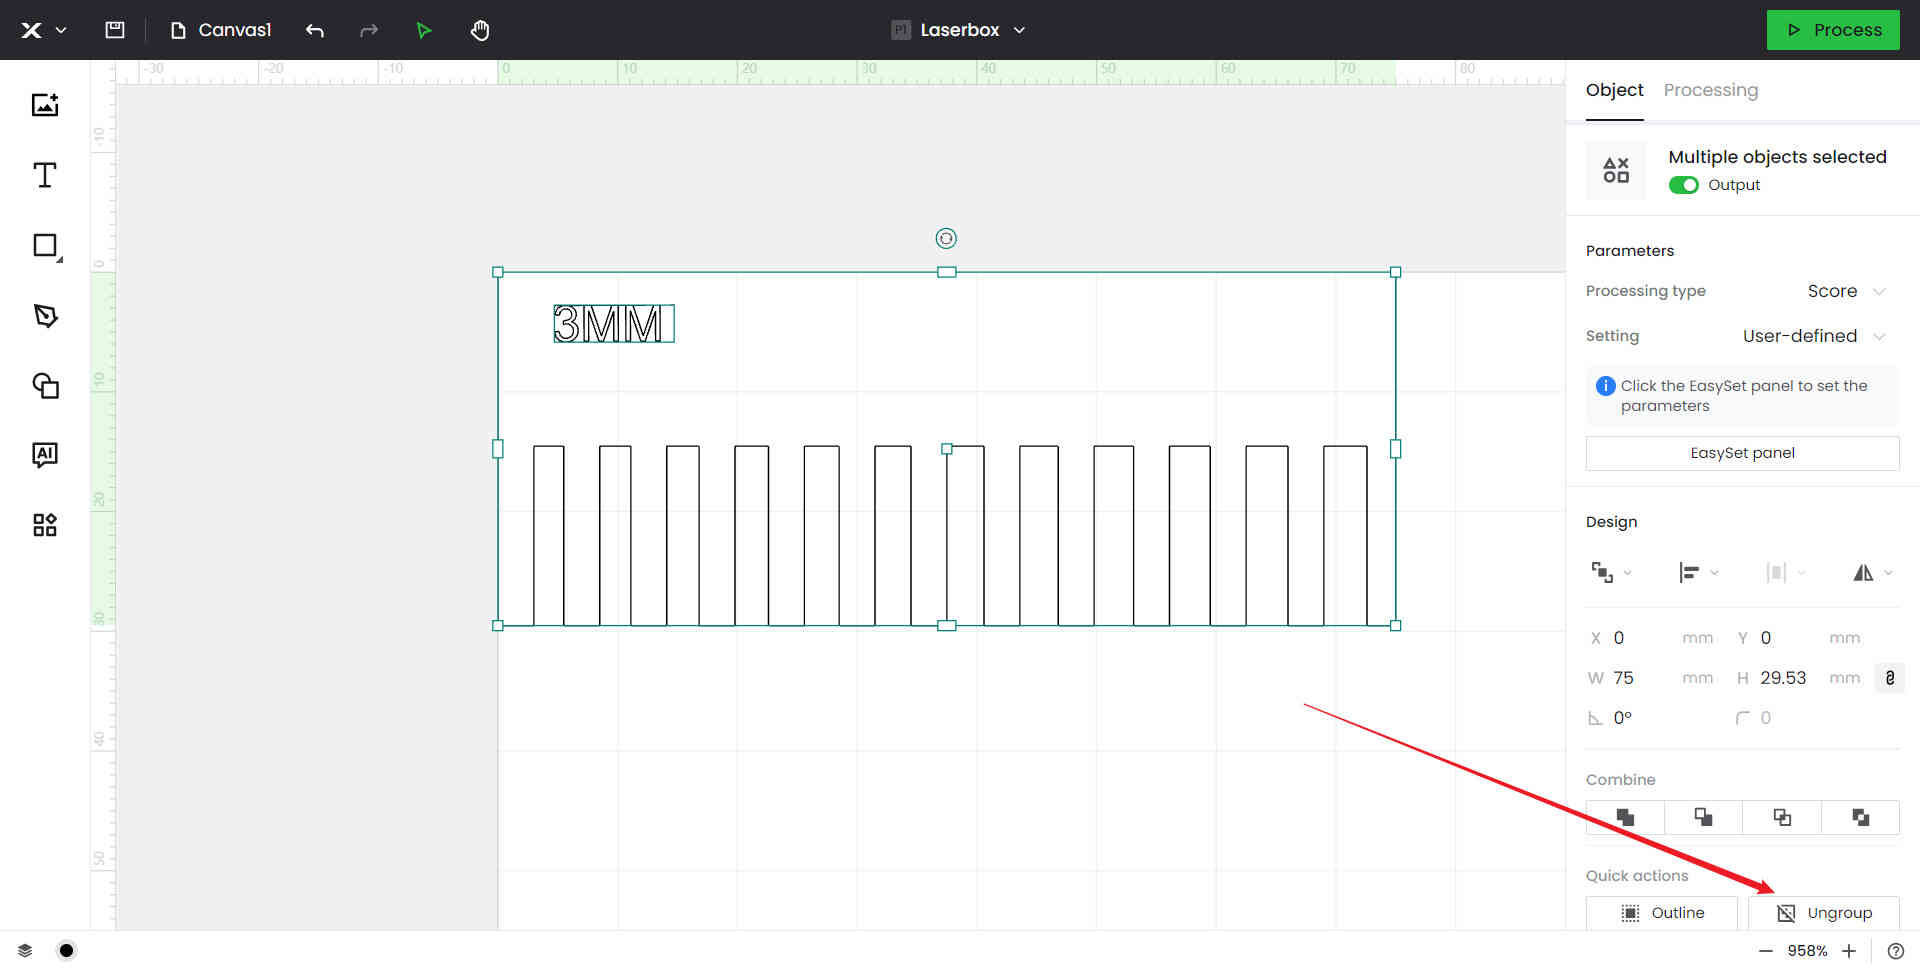The width and height of the screenshot is (1920, 970).
Task: Edit the rotation angle field
Action: click(1650, 718)
